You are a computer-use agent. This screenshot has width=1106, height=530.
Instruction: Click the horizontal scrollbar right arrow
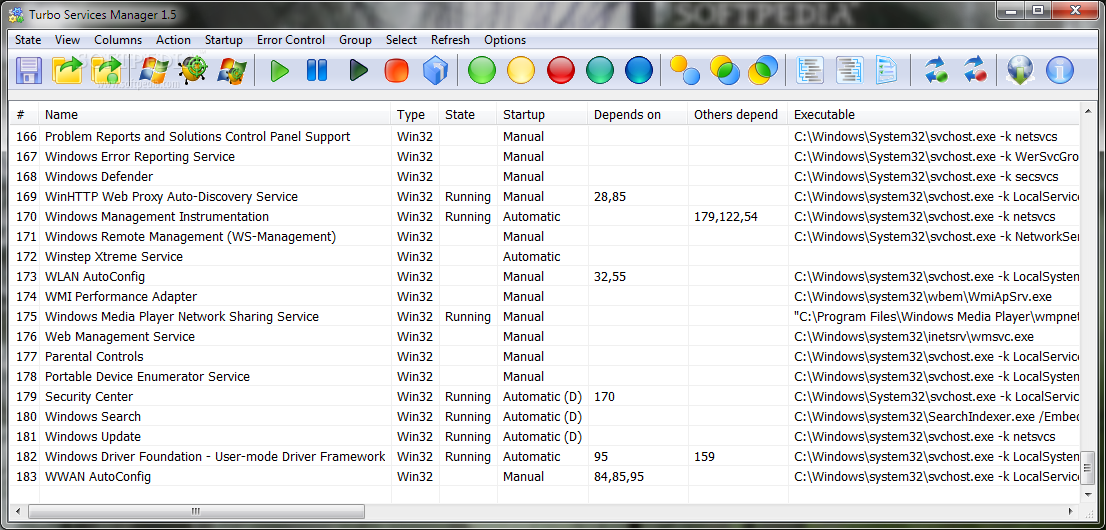pos(1073,511)
